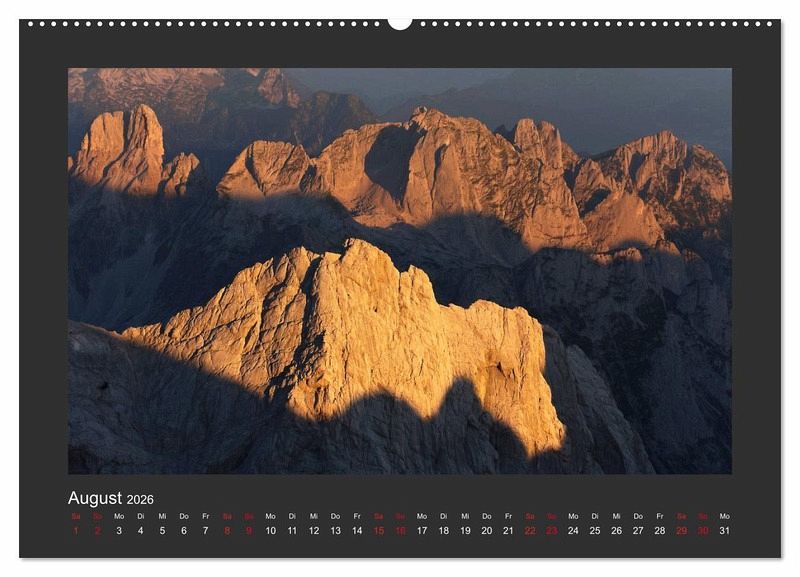Click the August month title

[x=95, y=498]
